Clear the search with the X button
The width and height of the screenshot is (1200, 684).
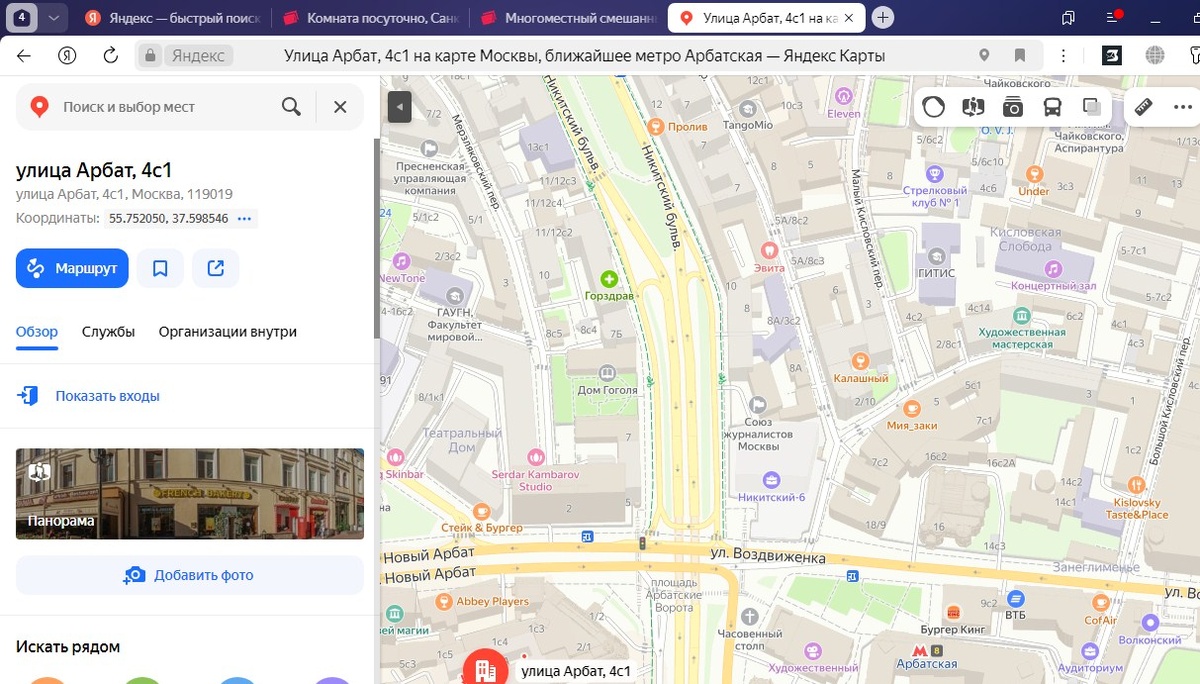pyautogui.click(x=340, y=107)
